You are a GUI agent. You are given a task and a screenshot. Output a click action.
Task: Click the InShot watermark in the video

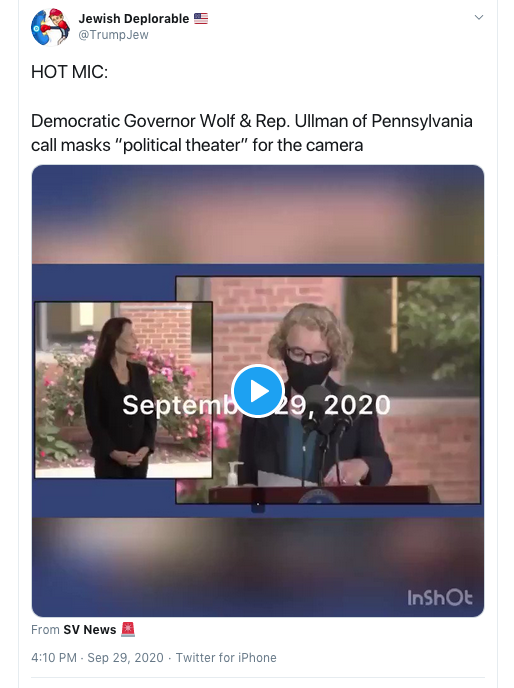point(440,598)
